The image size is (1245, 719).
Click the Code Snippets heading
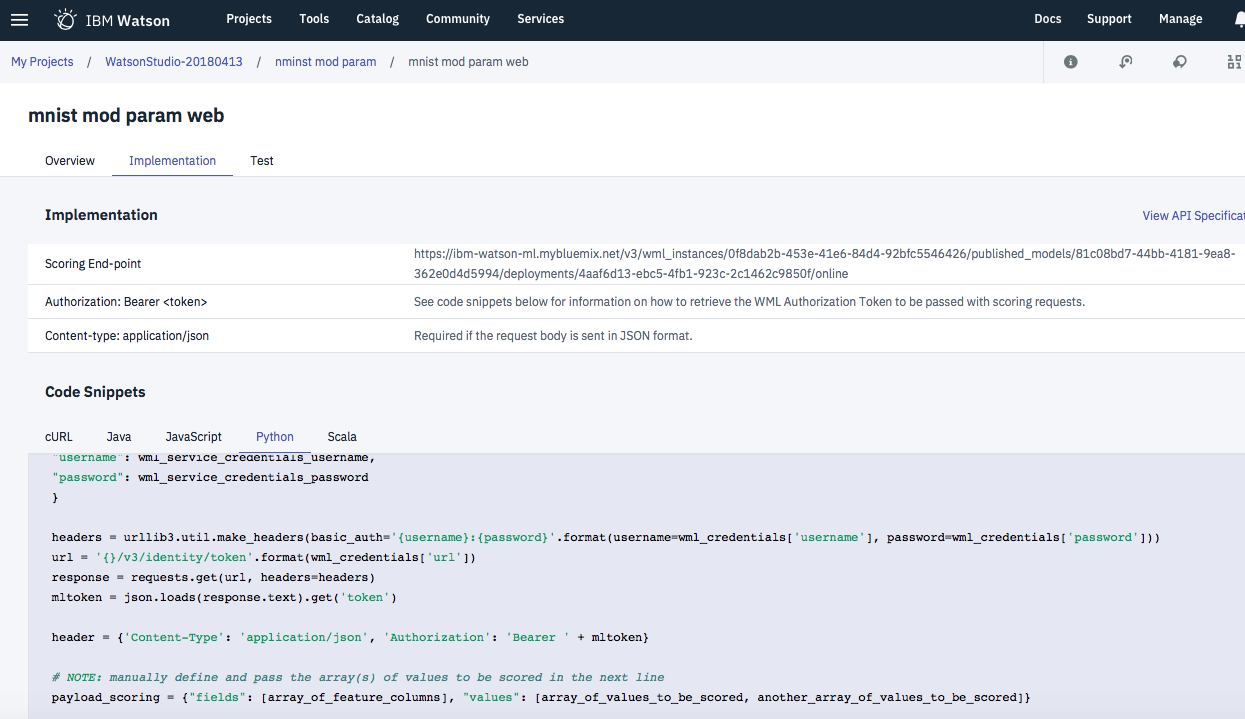pyautogui.click(x=95, y=392)
